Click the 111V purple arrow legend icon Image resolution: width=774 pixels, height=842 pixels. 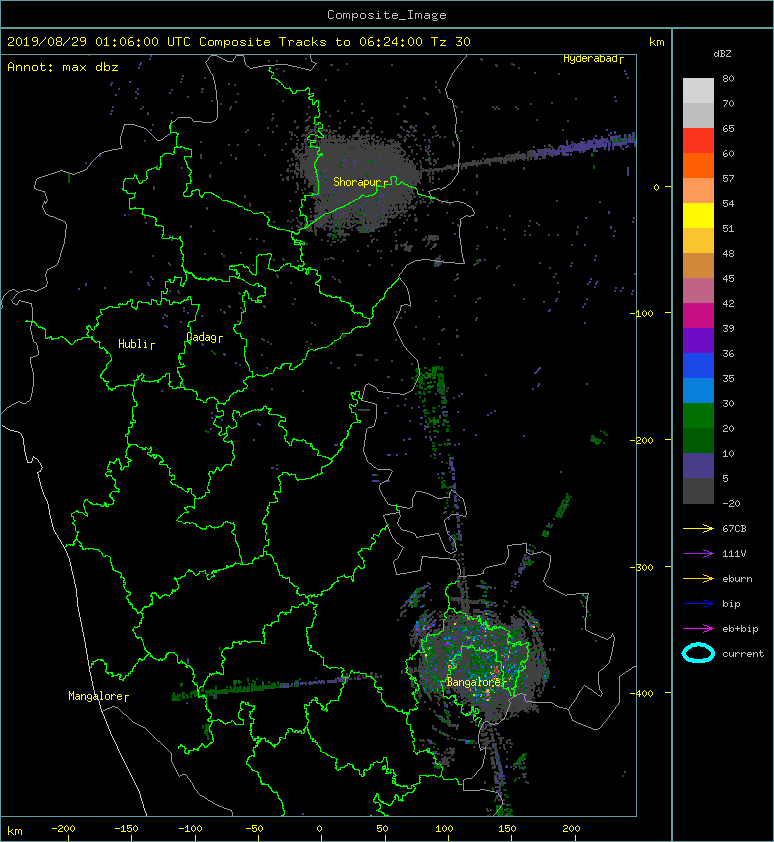tap(698, 554)
